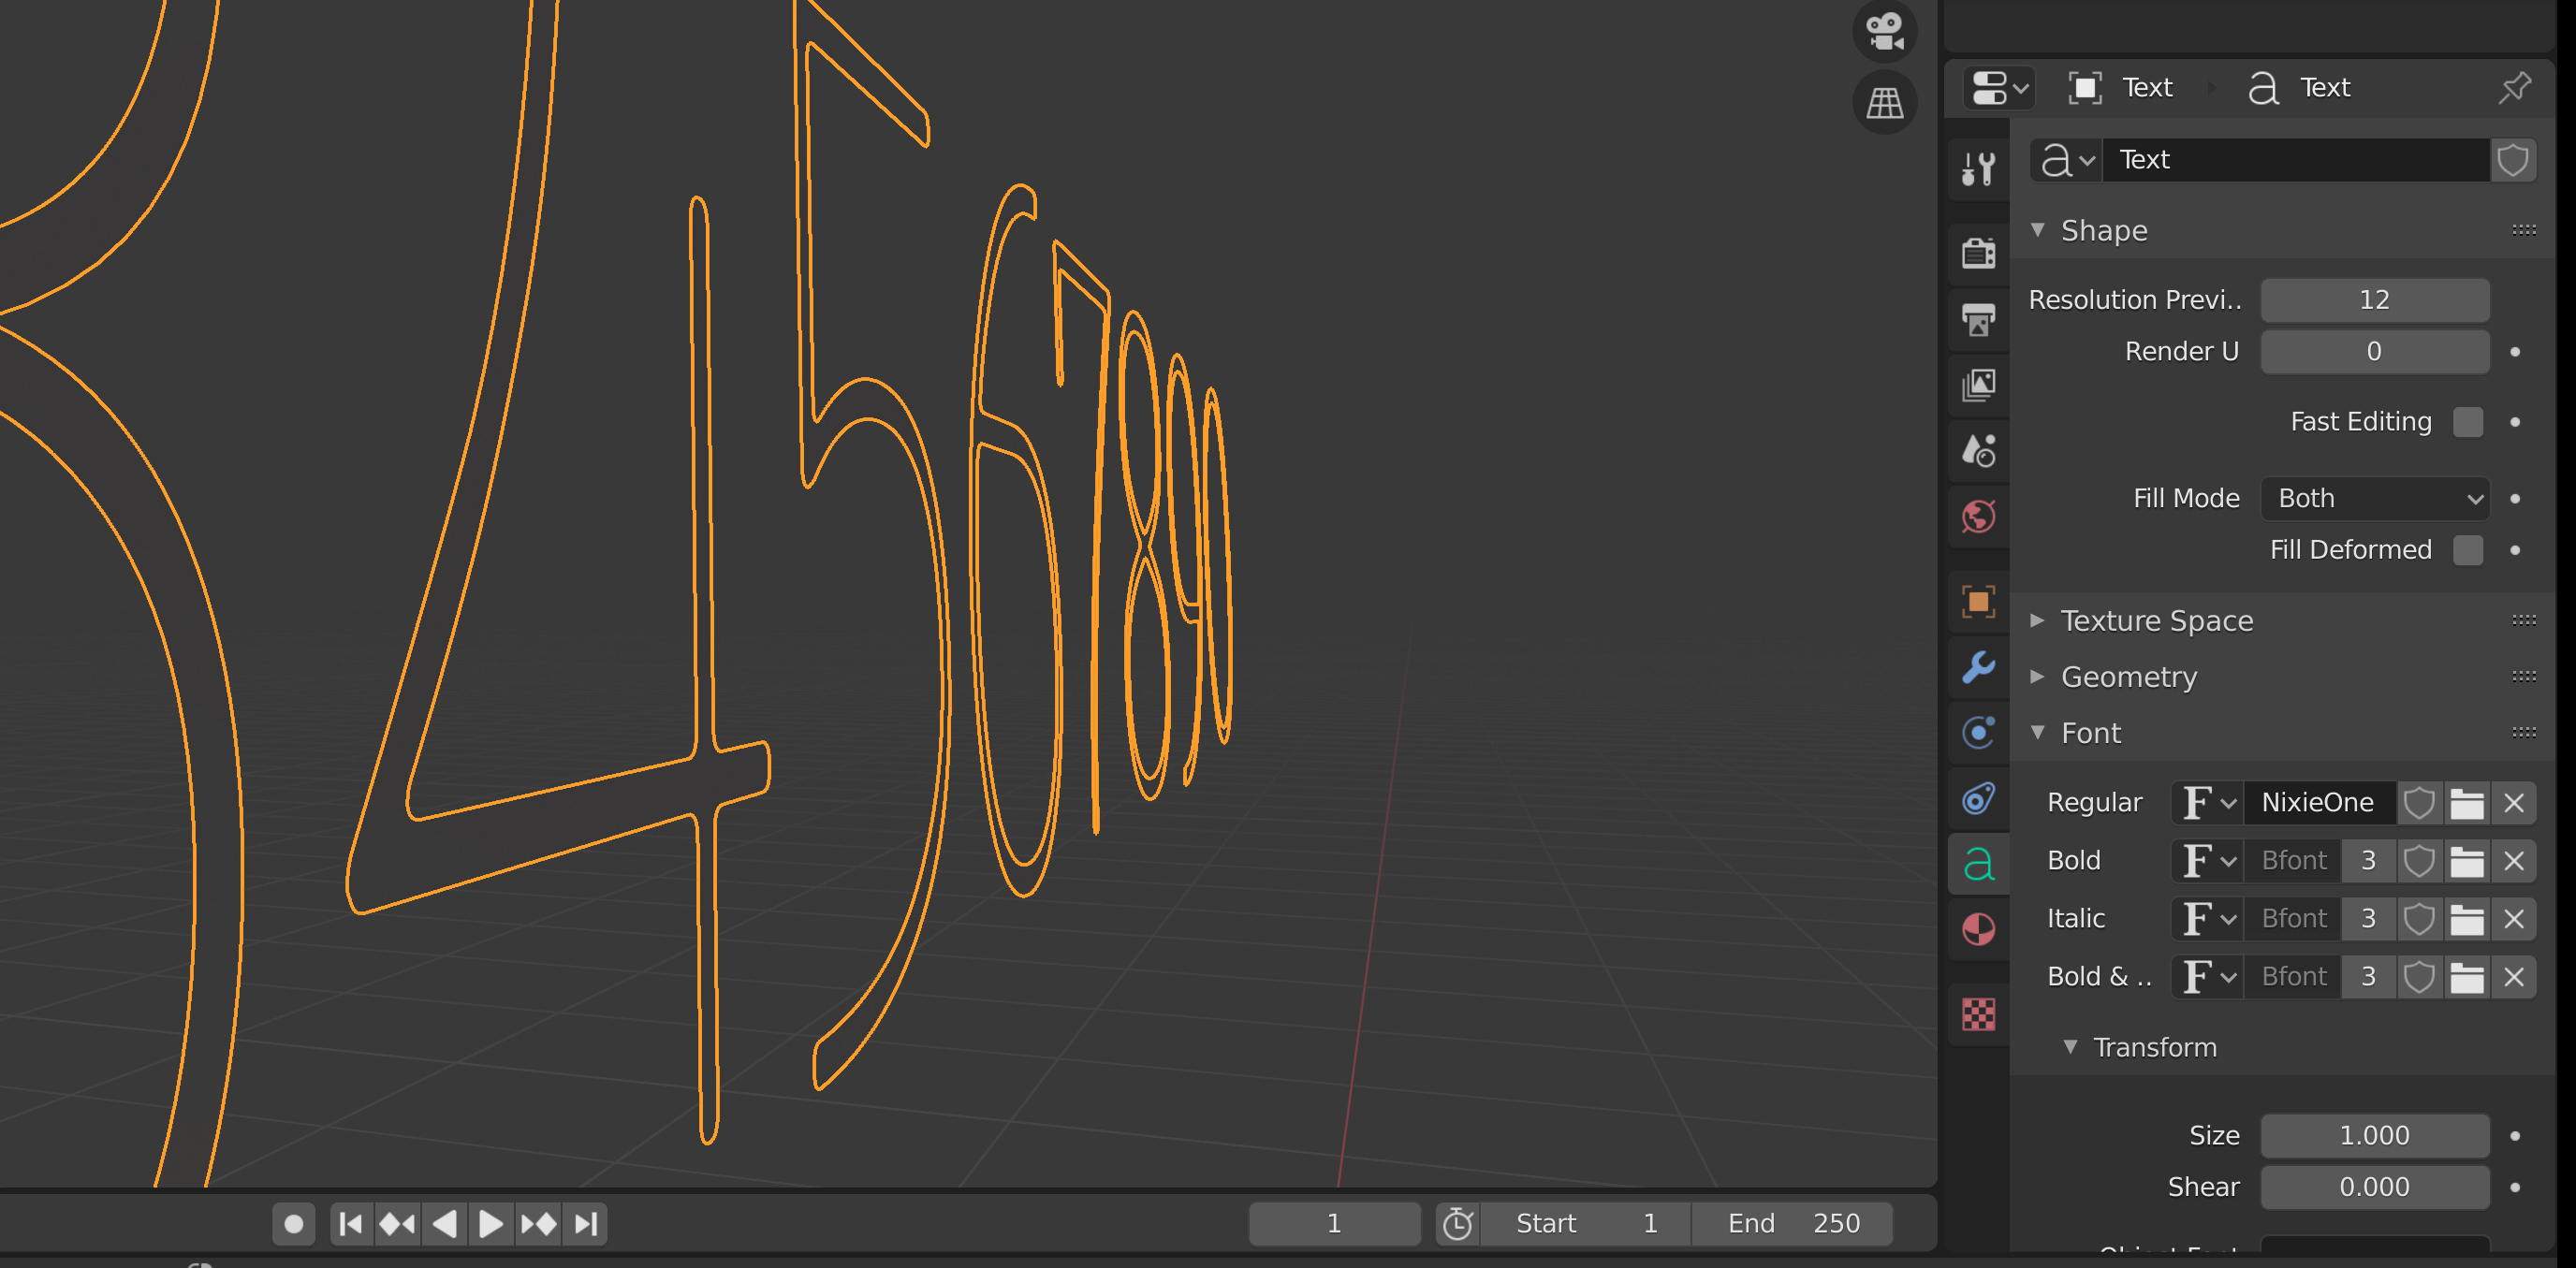Open the Material properties tab
This screenshot has width=2576, height=1268.
tap(1978, 930)
